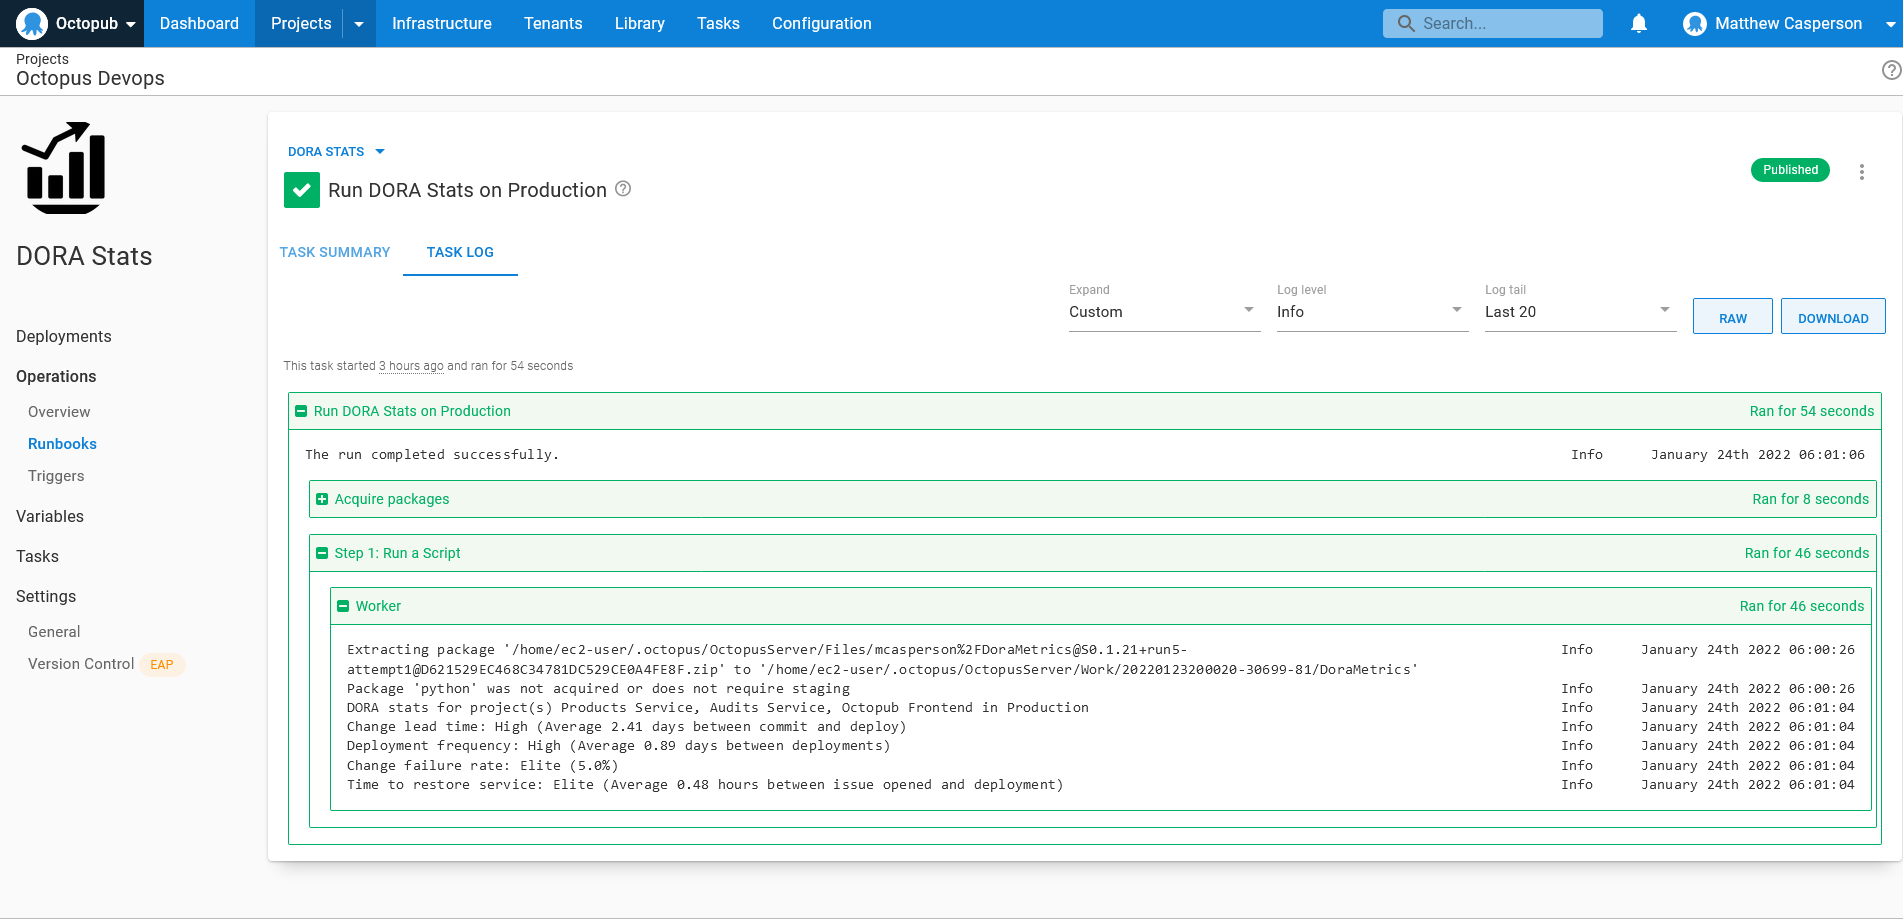Open the Expand Custom dropdown

point(1163,312)
